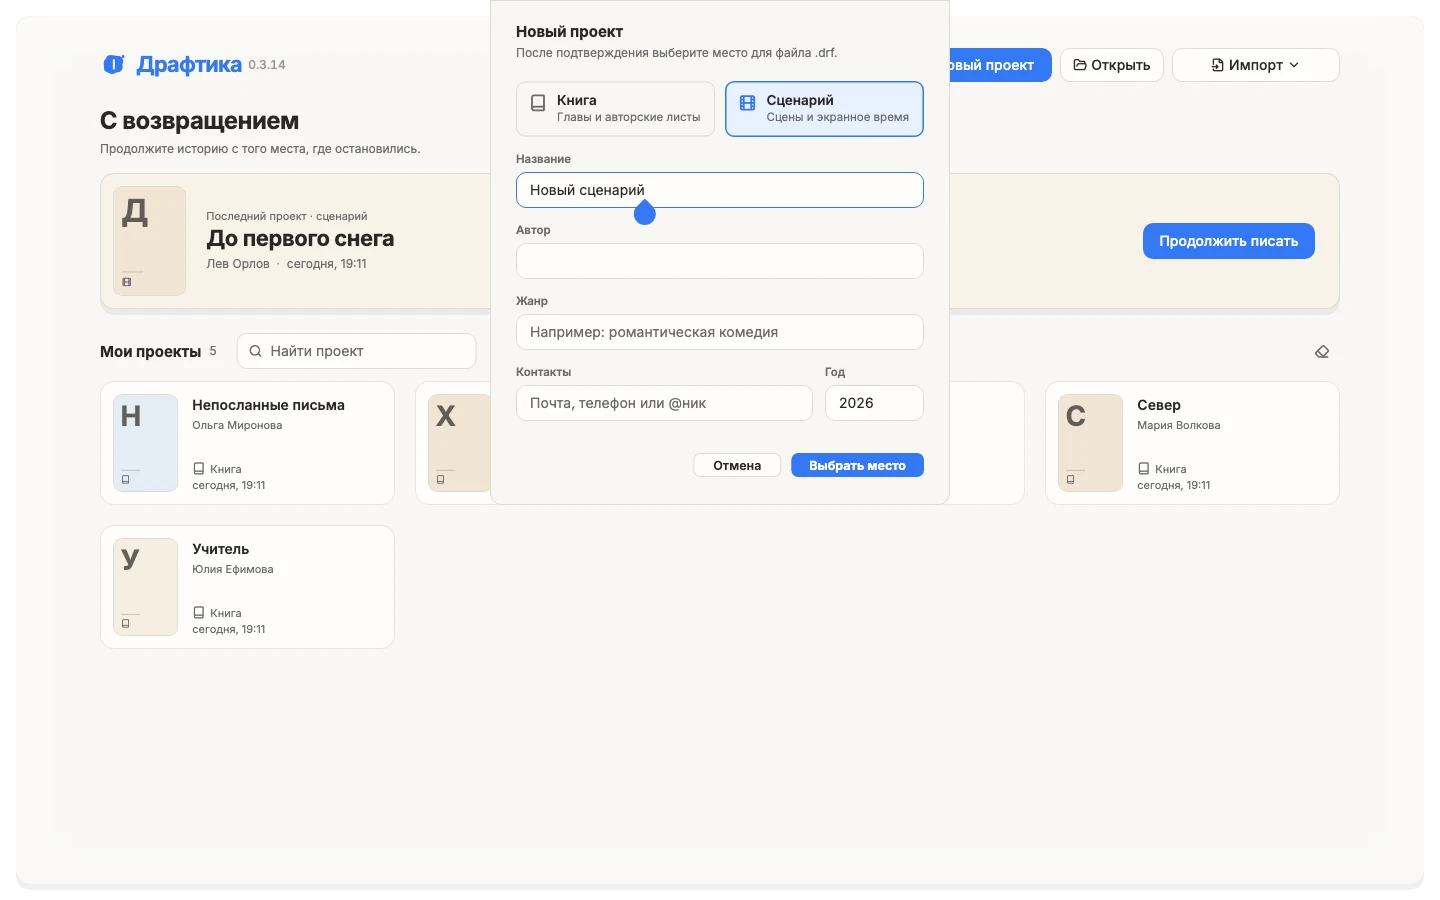Click the book icon on Север card
1440x900 pixels.
tap(1143, 469)
